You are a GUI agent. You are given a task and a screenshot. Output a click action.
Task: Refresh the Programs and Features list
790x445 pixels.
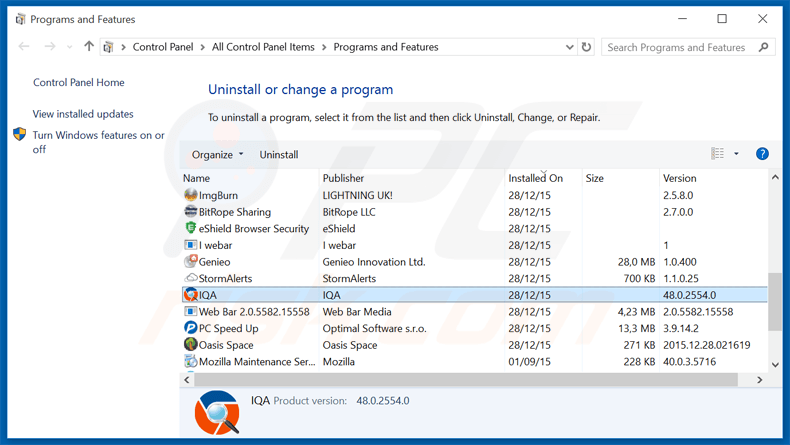(586, 47)
